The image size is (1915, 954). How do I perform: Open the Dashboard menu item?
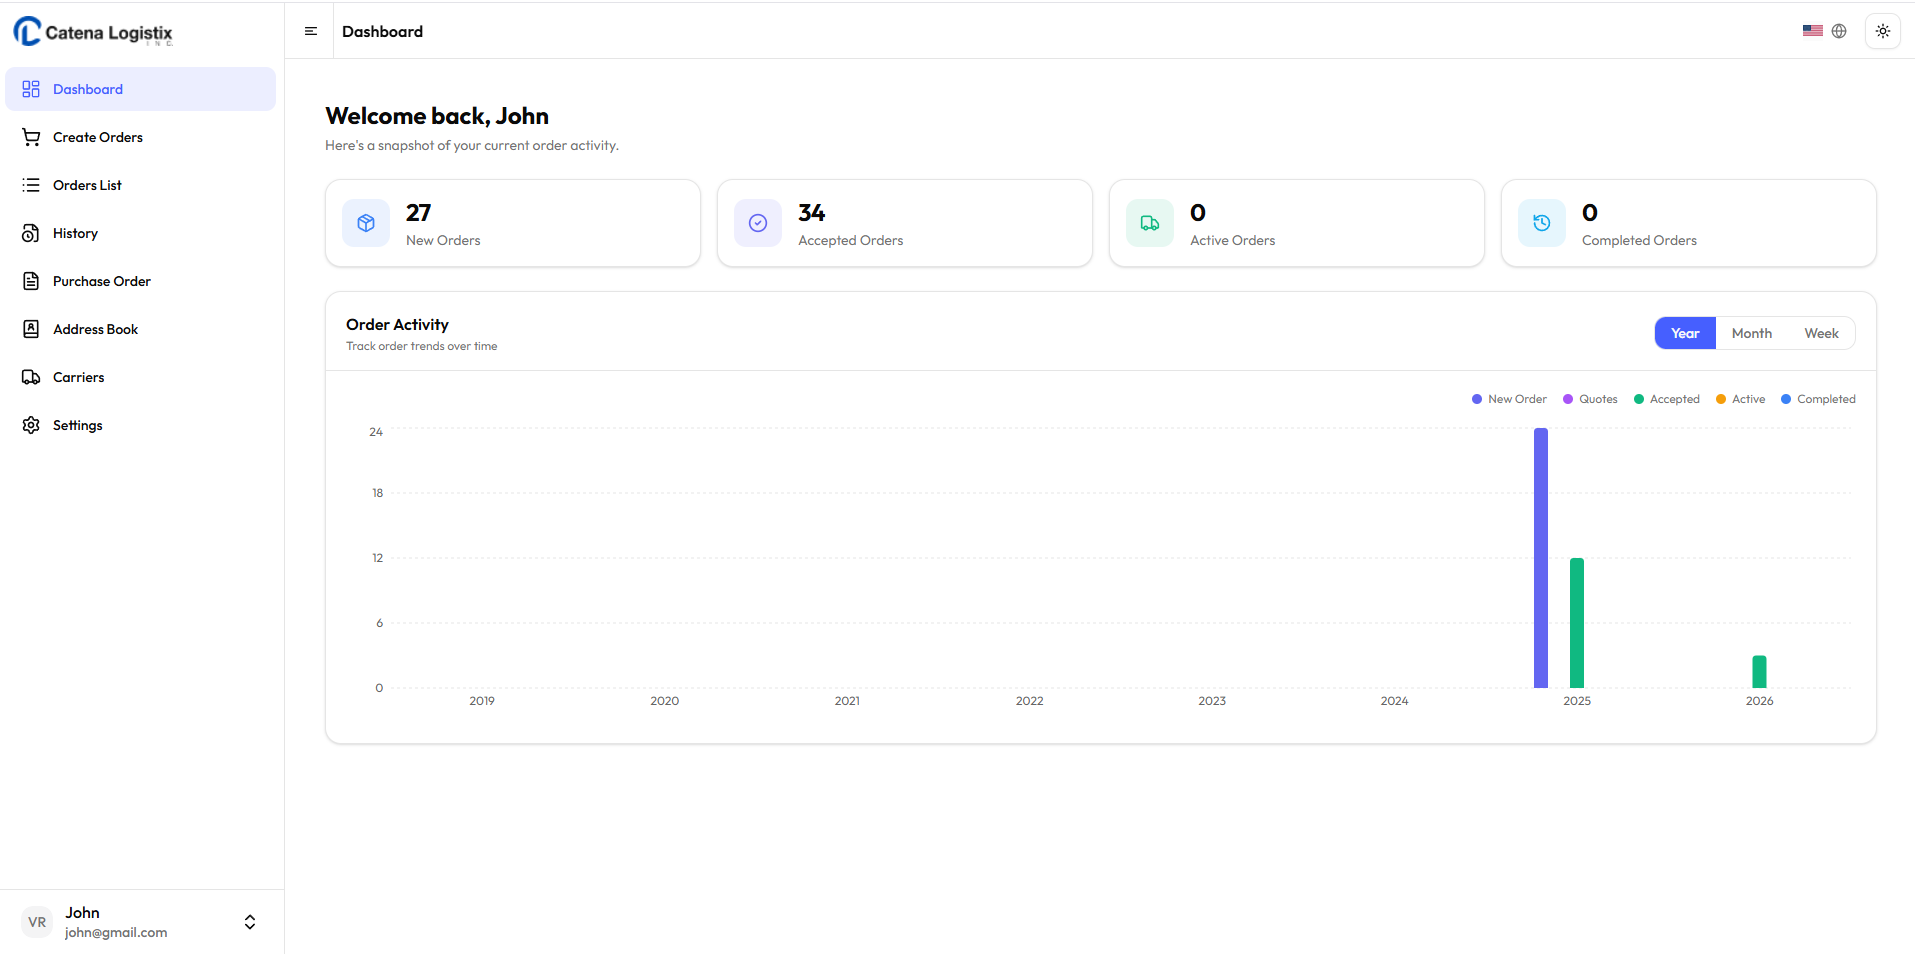tap(141, 89)
